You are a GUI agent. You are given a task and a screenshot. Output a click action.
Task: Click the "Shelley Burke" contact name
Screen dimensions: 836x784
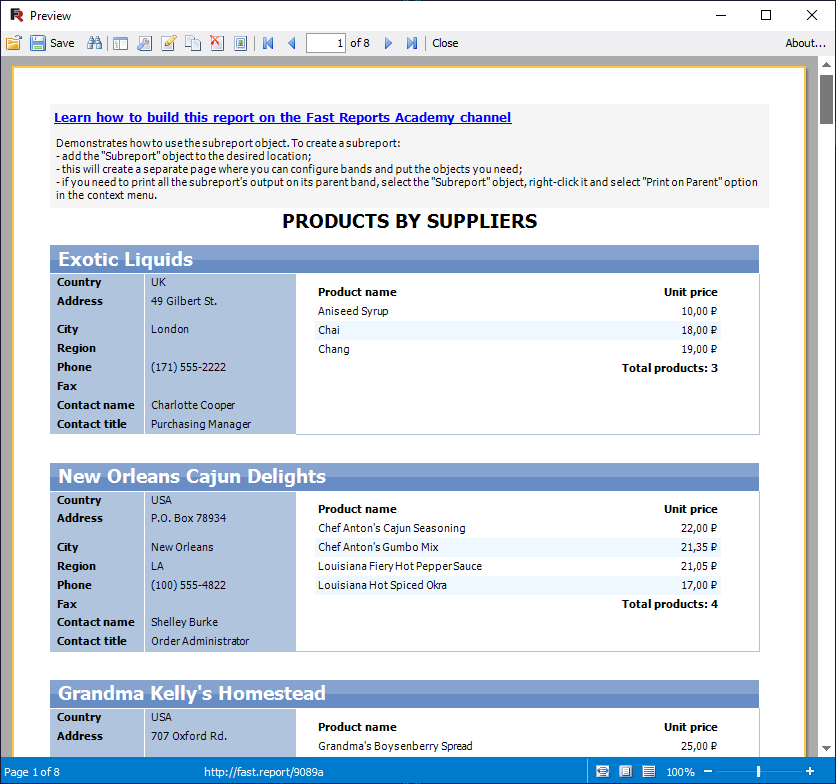(x=184, y=622)
